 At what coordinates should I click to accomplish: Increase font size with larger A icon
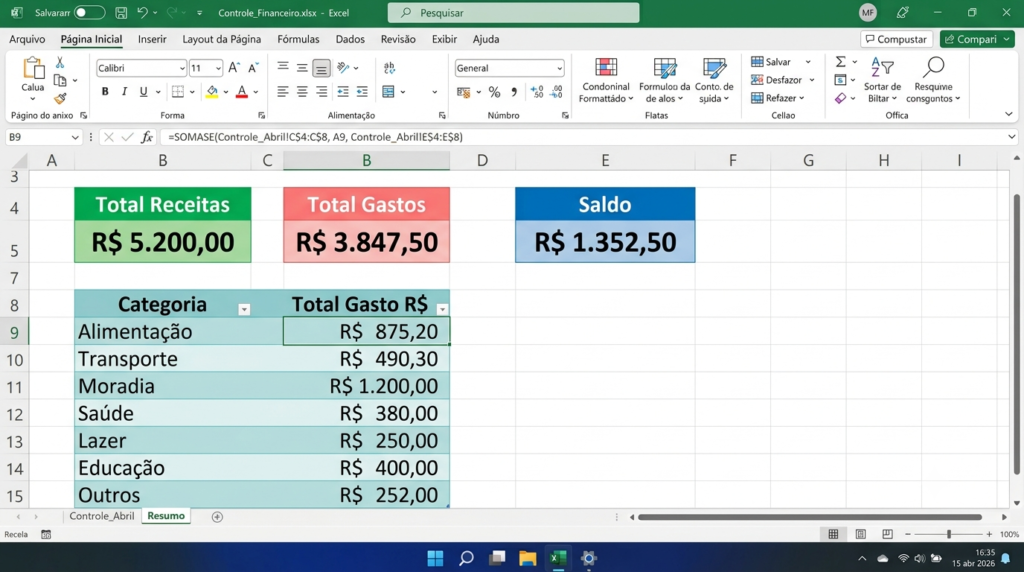(x=234, y=67)
